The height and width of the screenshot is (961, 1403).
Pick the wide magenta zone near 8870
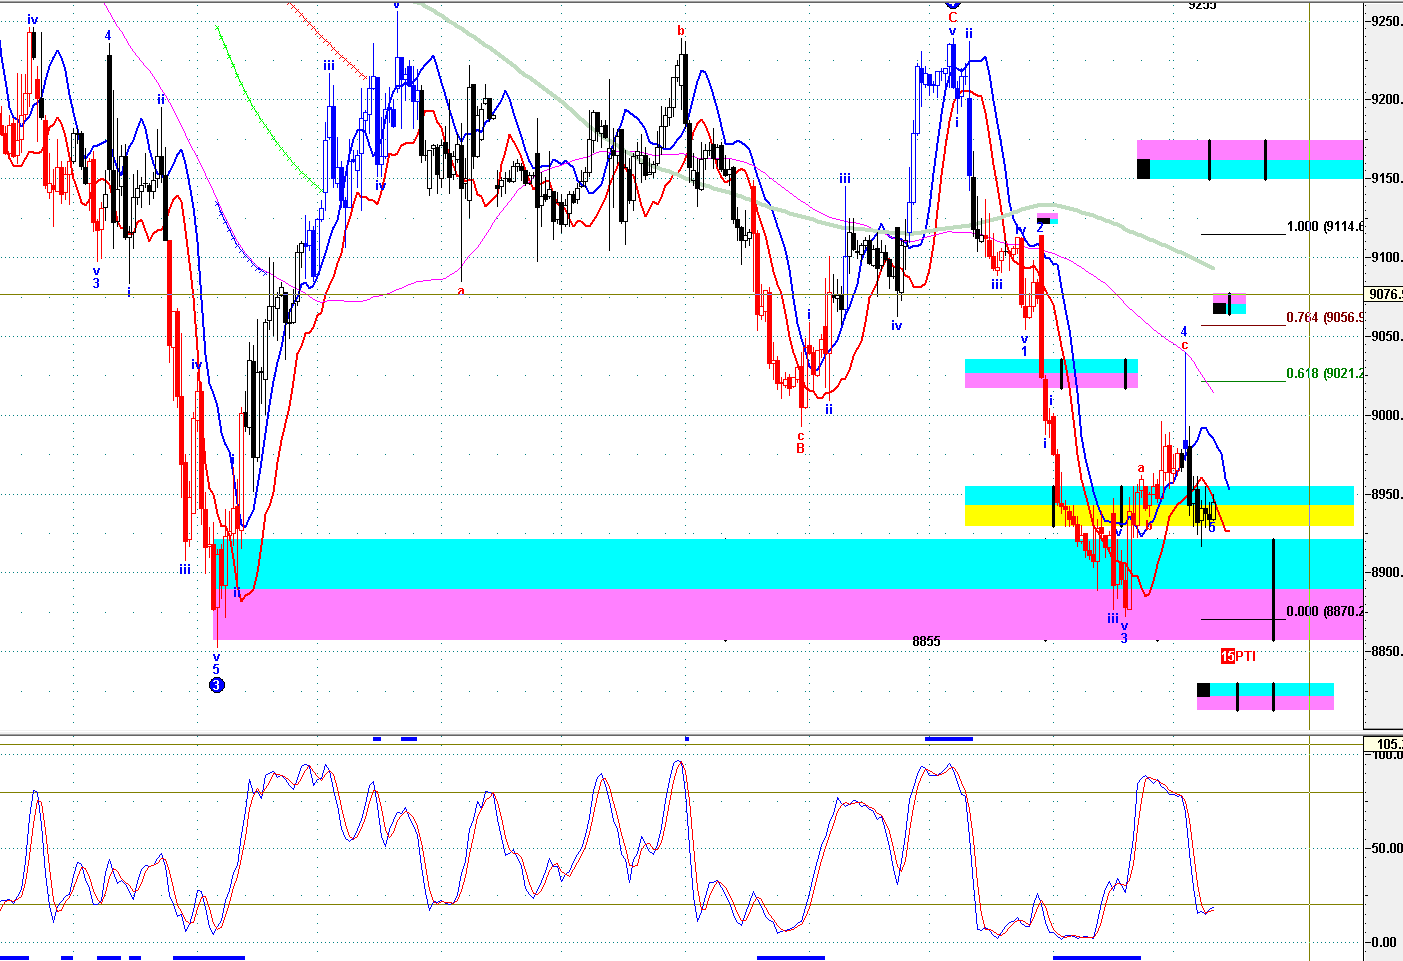700,614
